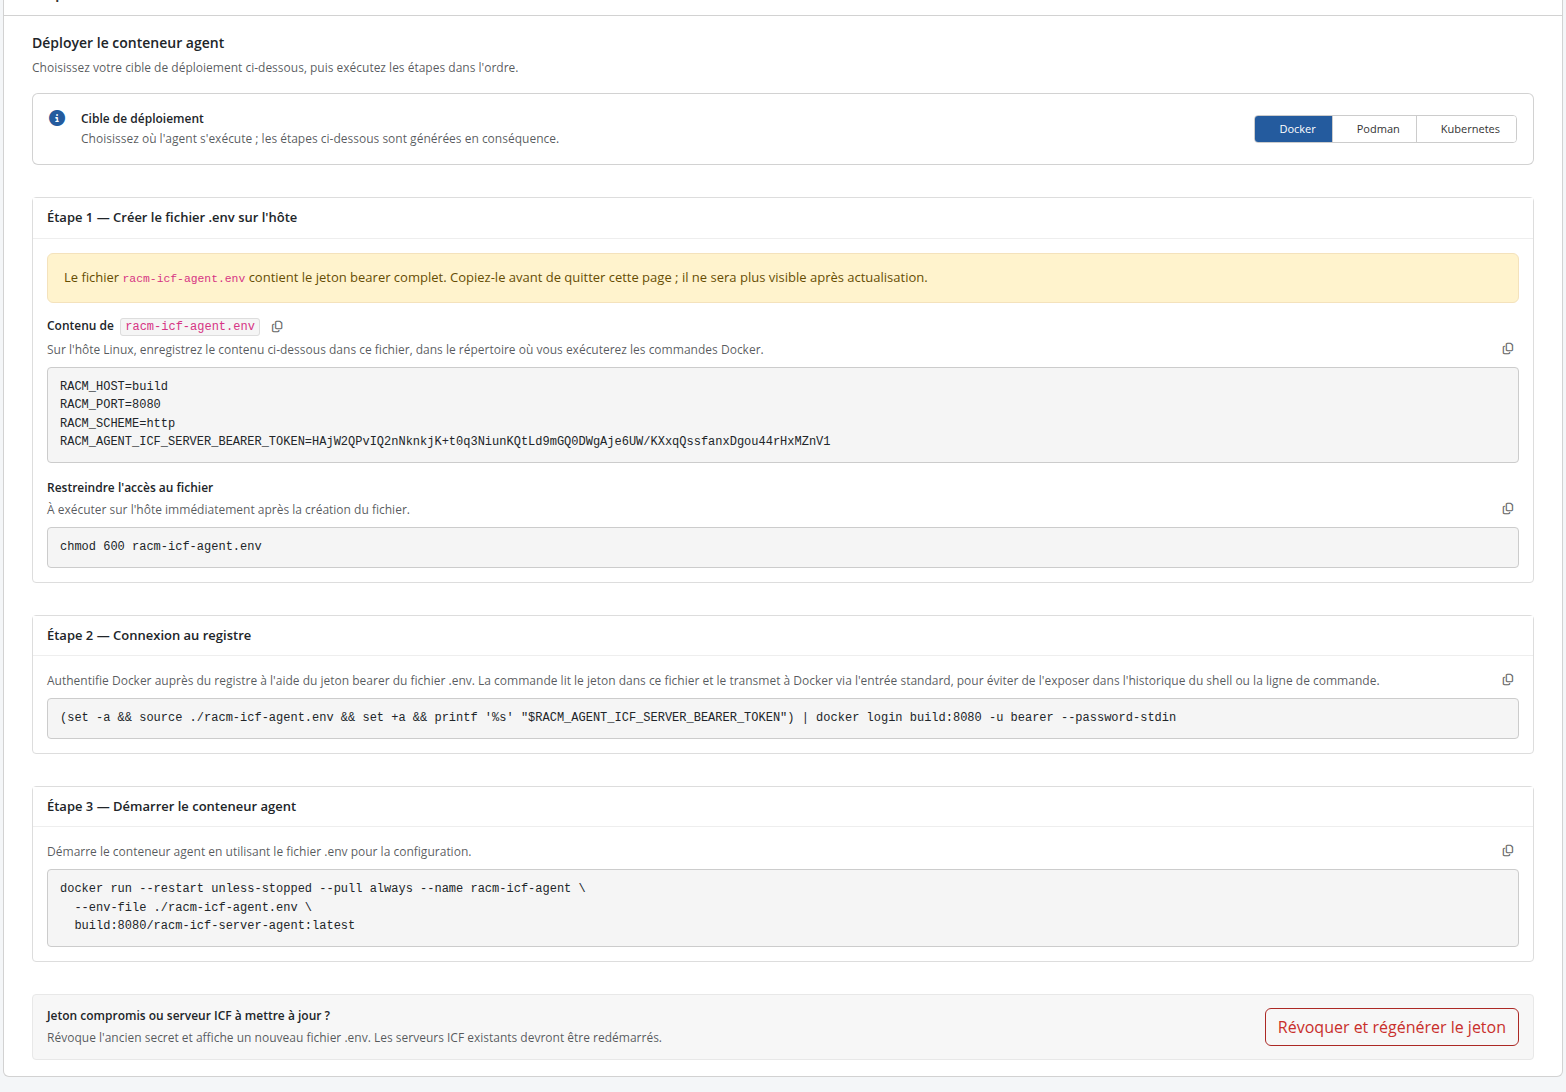The width and height of the screenshot is (1566, 1092).
Task: Click the Étape 2 Connexion au registre heading
Action: click(x=149, y=635)
